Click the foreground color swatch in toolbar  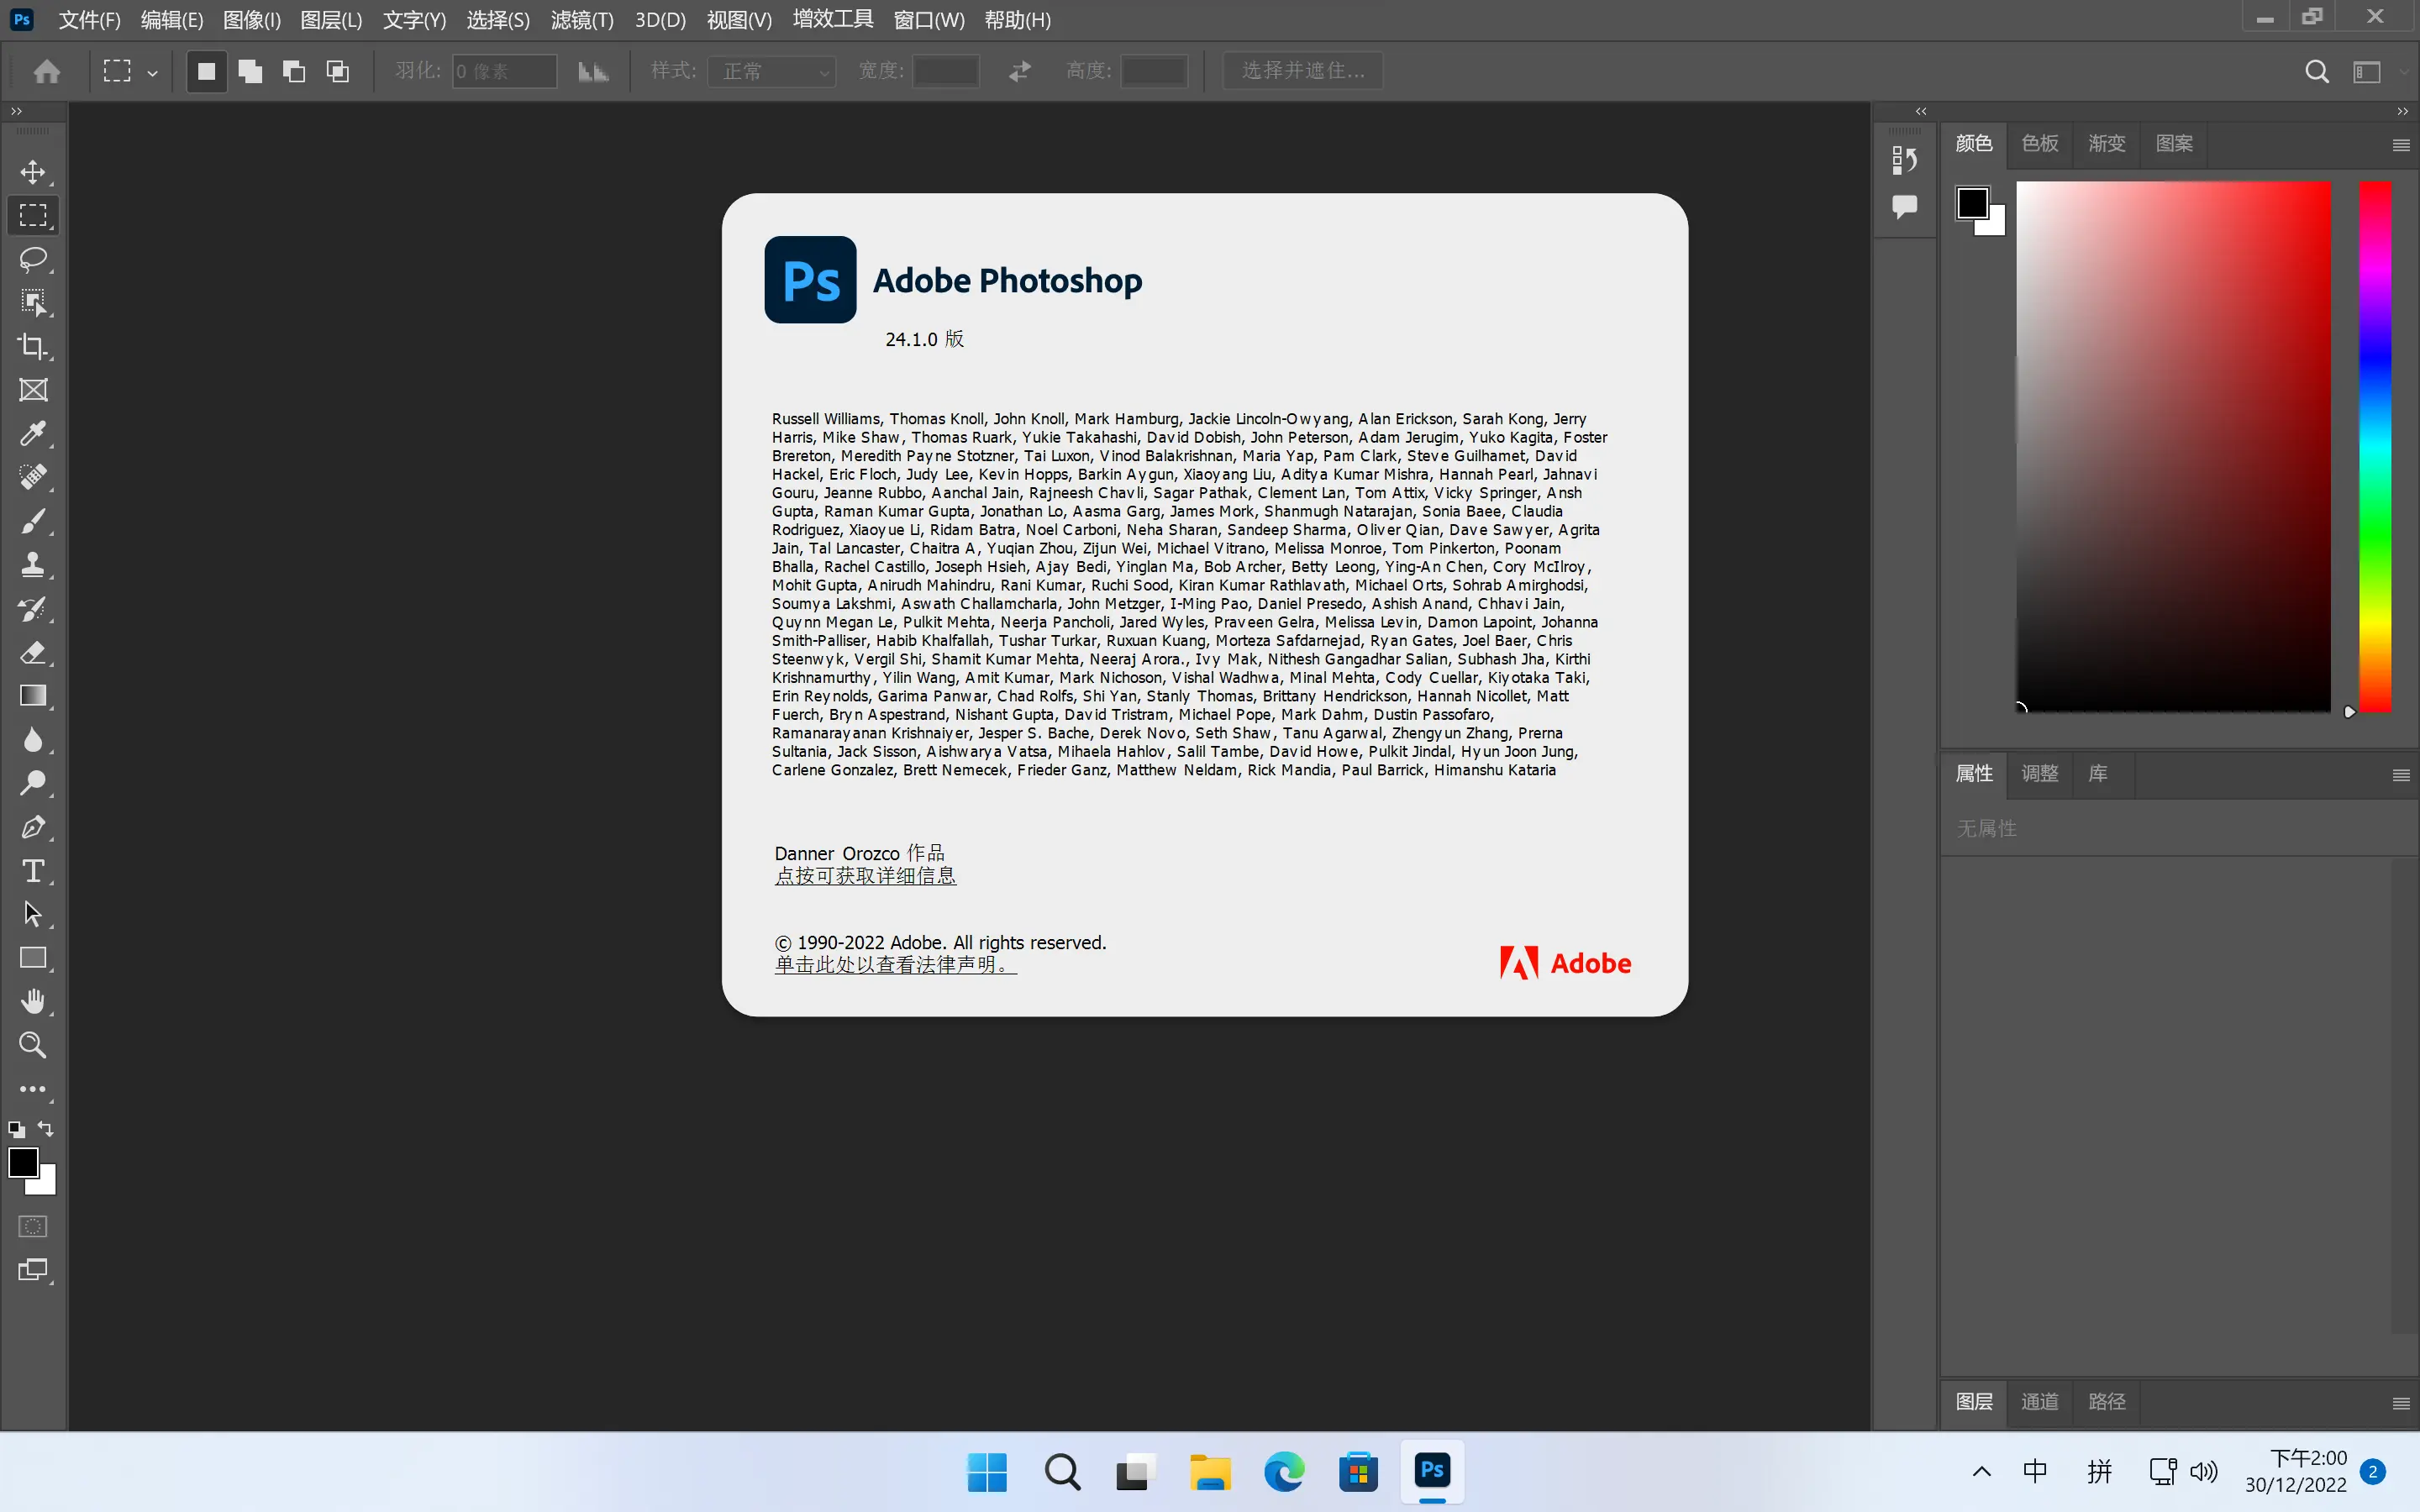[x=22, y=1163]
